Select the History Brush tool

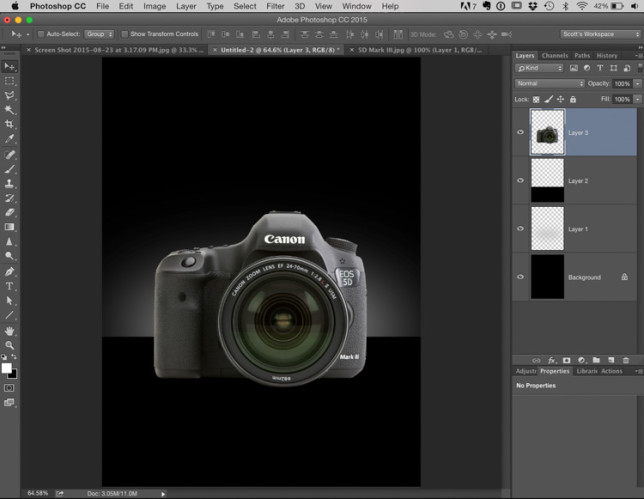tap(9, 198)
